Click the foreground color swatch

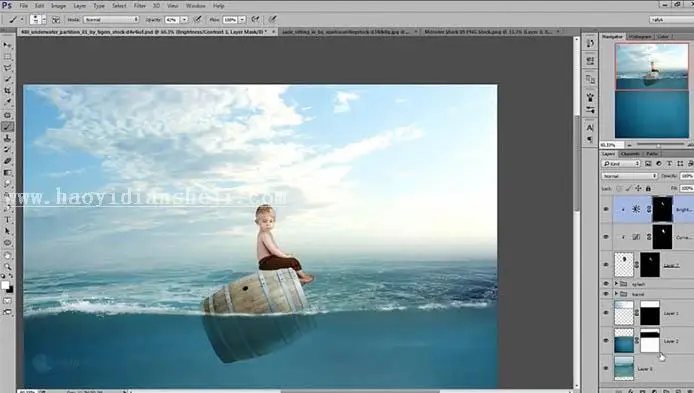click(x=5, y=285)
